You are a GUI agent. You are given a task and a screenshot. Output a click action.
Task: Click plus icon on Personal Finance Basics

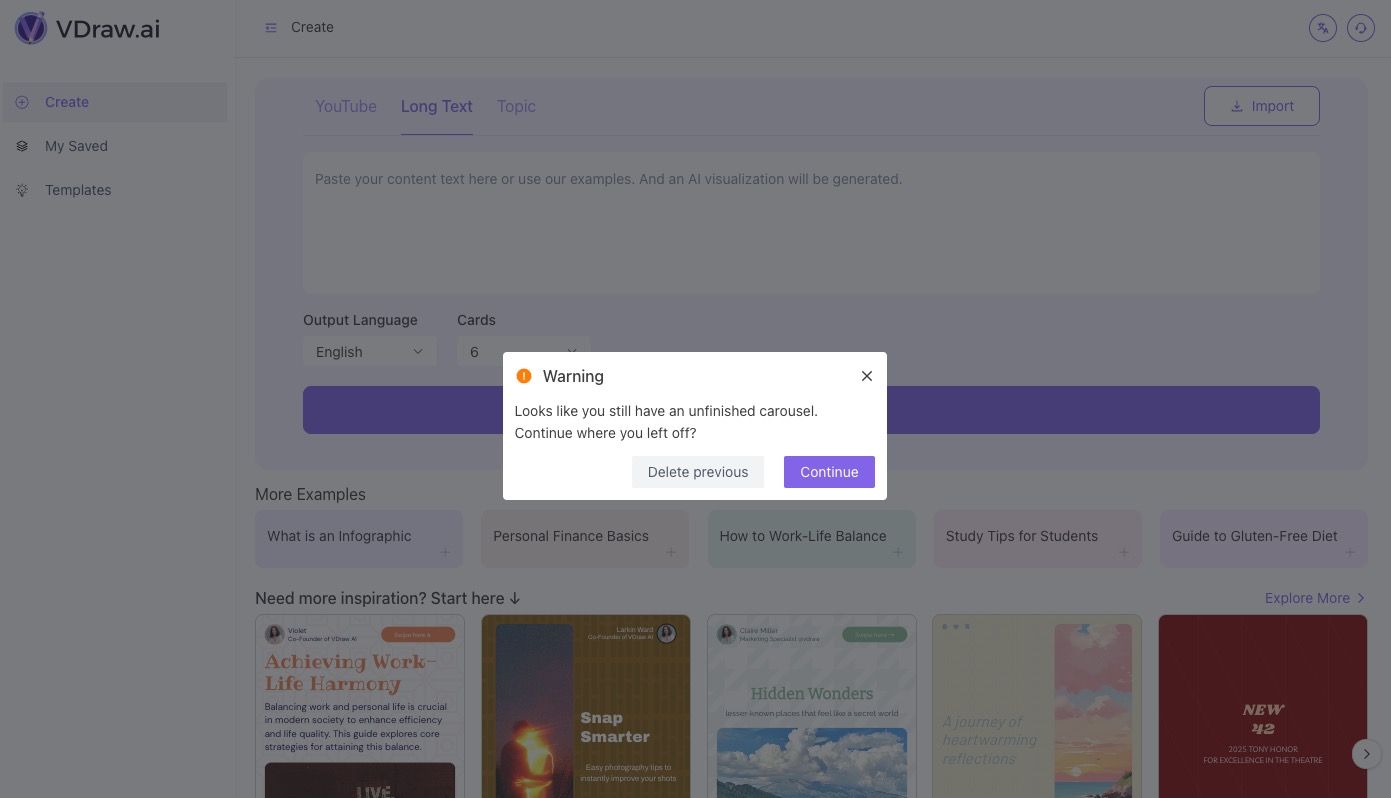[x=671, y=552]
